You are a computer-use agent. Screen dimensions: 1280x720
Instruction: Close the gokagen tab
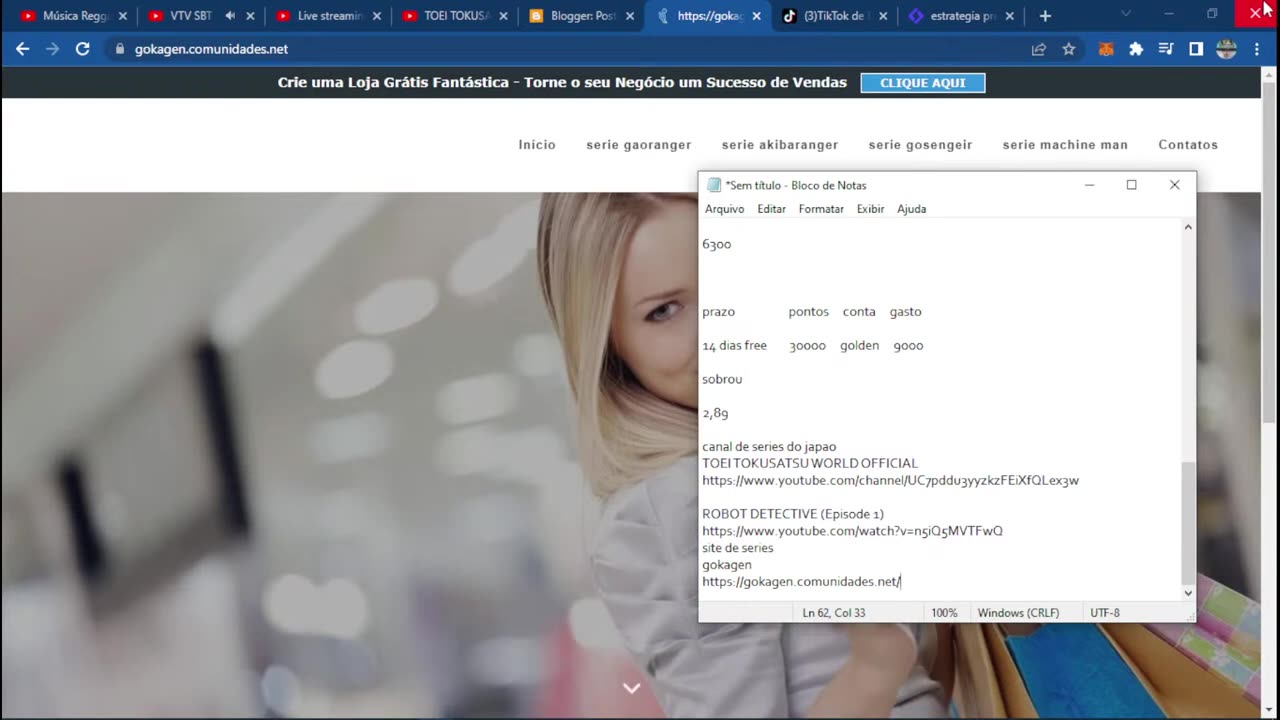click(x=757, y=16)
